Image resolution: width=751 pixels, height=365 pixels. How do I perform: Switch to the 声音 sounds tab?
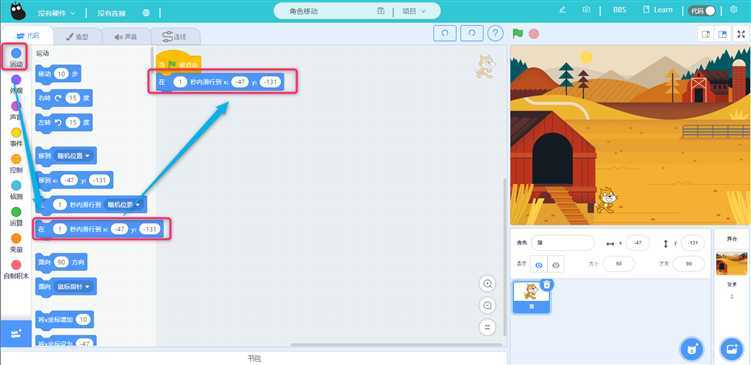pyautogui.click(x=126, y=36)
